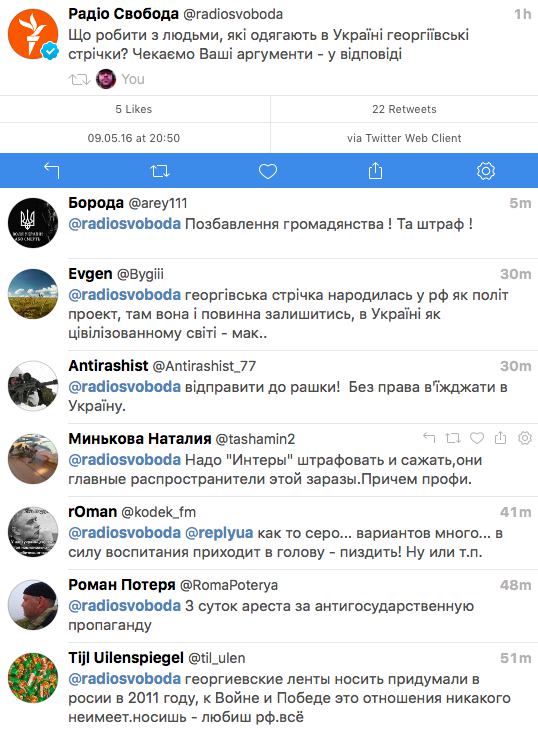538x732 pixels.
Task: Click the reply arrow in blue toolbar
Action: click(52, 171)
